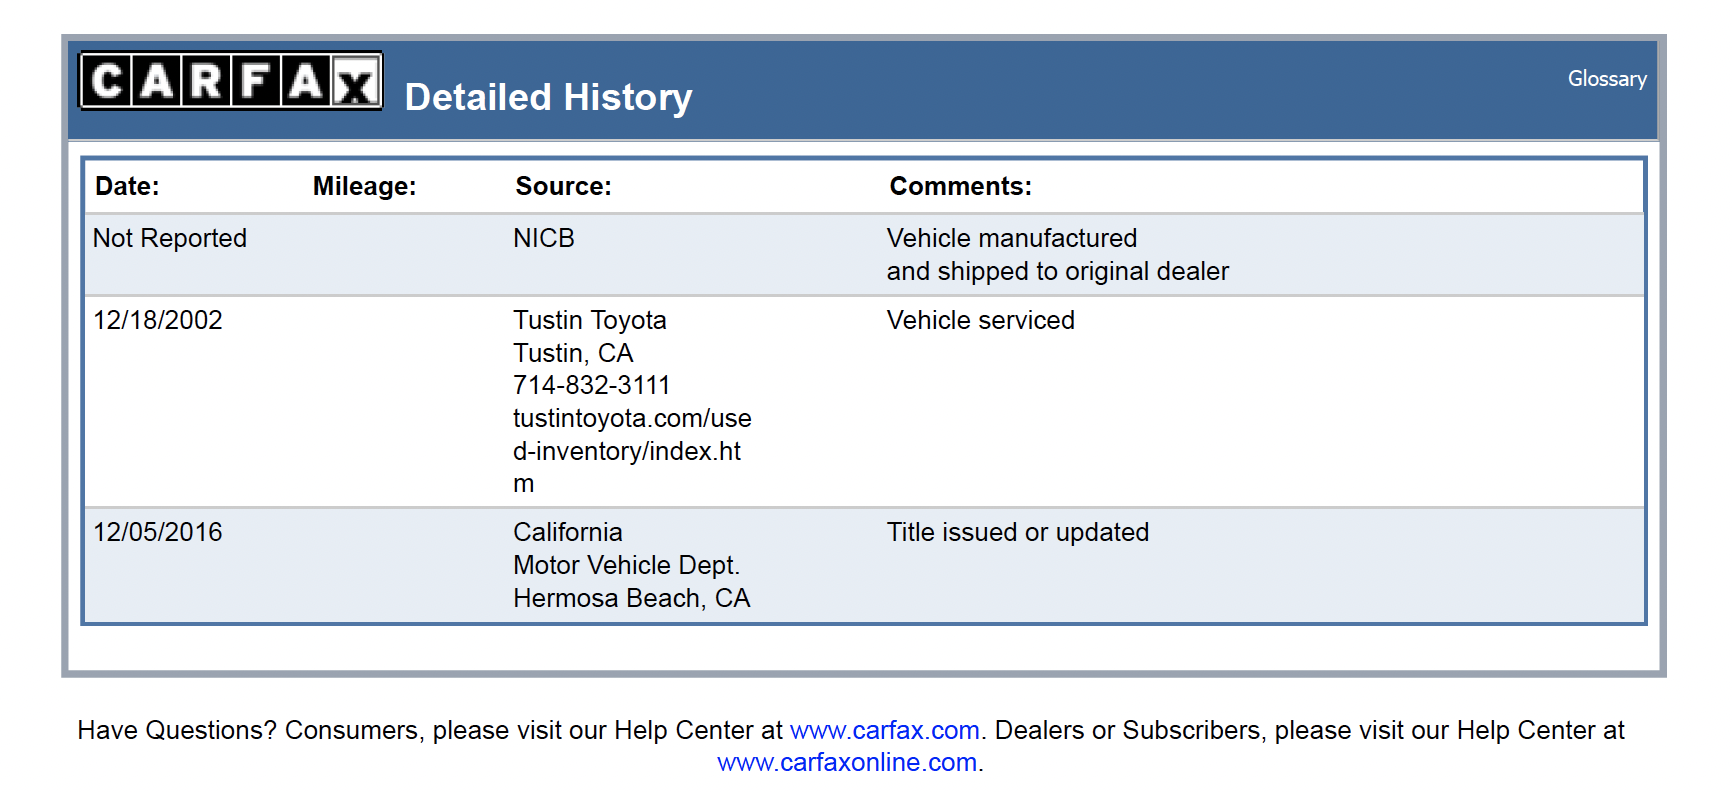Click the 714-832-3111 phone number
1732x792 pixels.
click(592, 385)
